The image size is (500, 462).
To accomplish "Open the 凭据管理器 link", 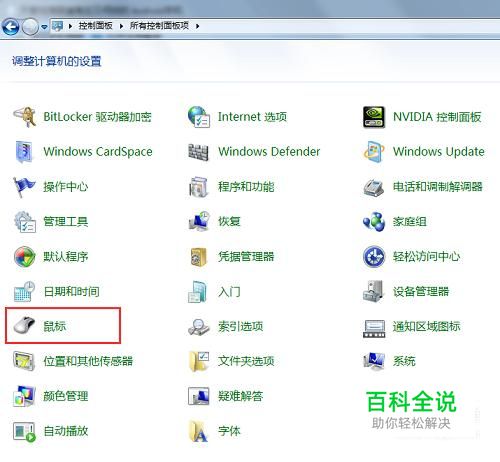I will (x=246, y=257).
